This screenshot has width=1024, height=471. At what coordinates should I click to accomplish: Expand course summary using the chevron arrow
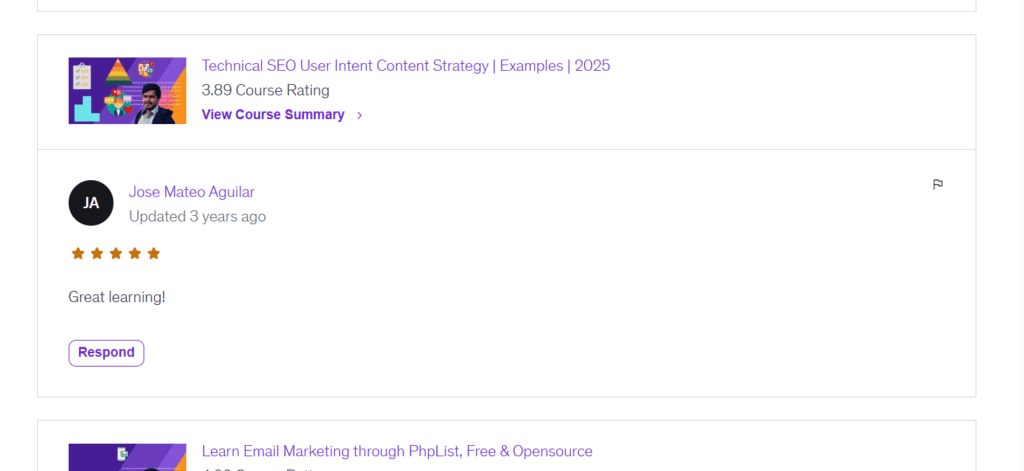(x=360, y=115)
